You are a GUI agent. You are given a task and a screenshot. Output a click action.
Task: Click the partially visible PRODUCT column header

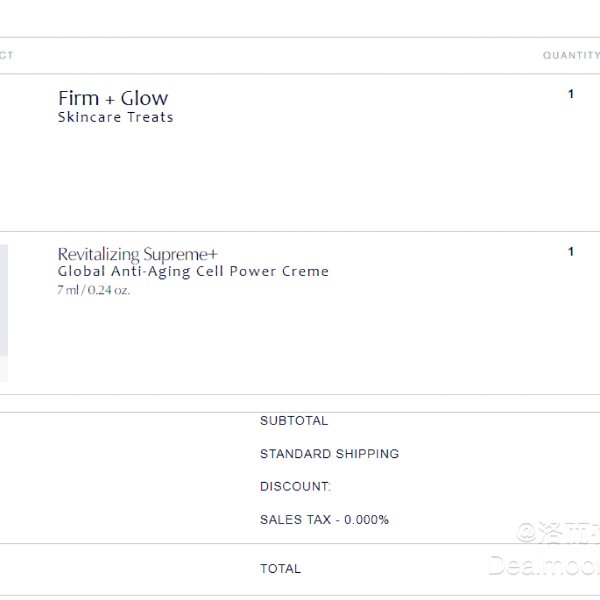(7, 55)
